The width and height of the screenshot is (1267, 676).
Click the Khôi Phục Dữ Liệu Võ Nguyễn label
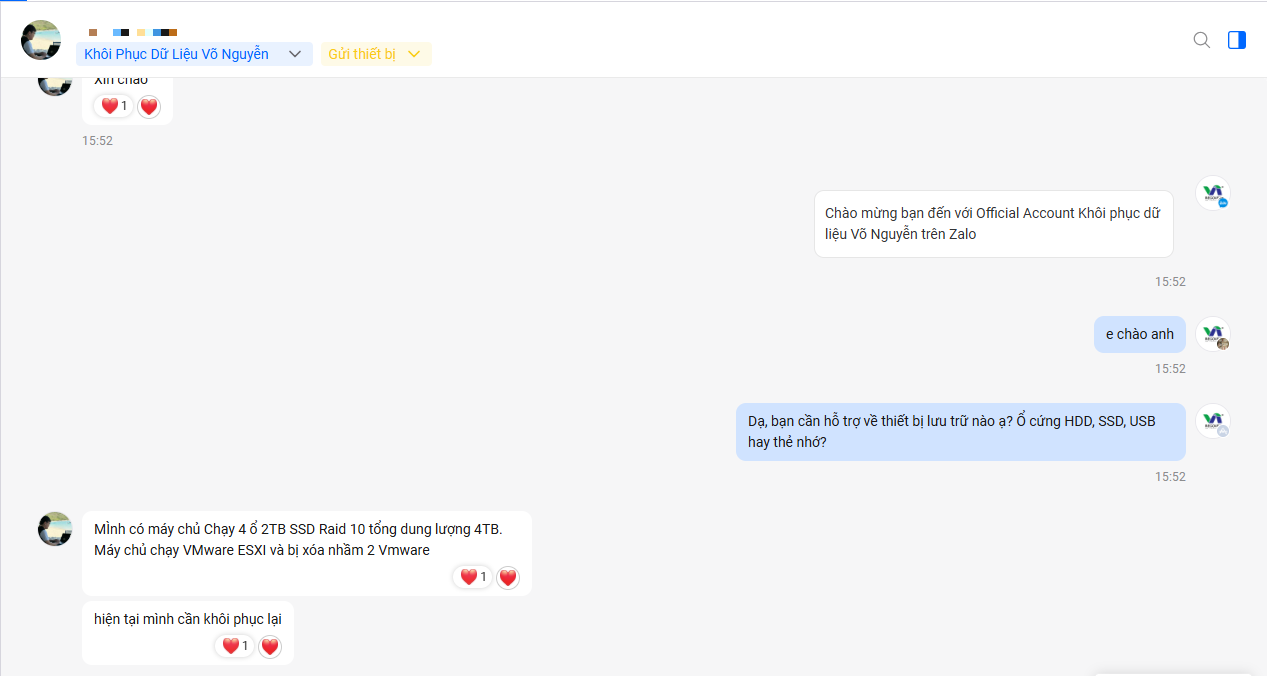pyautogui.click(x=176, y=54)
